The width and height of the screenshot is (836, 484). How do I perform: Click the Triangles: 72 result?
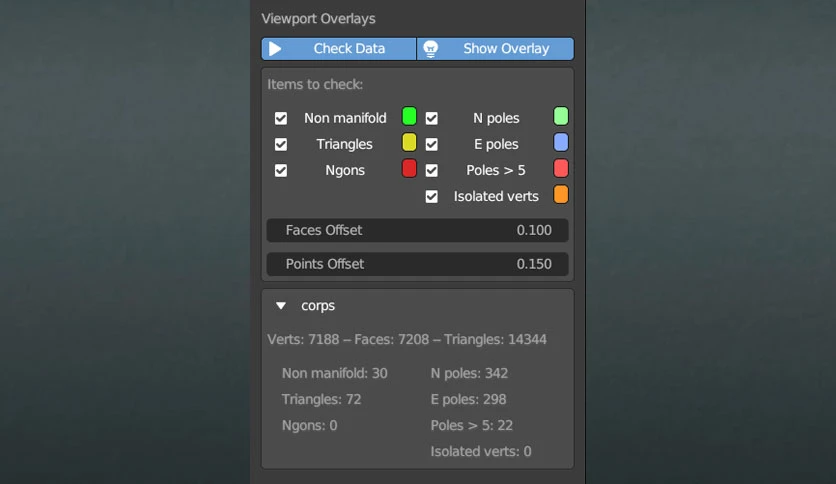[321, 399]
